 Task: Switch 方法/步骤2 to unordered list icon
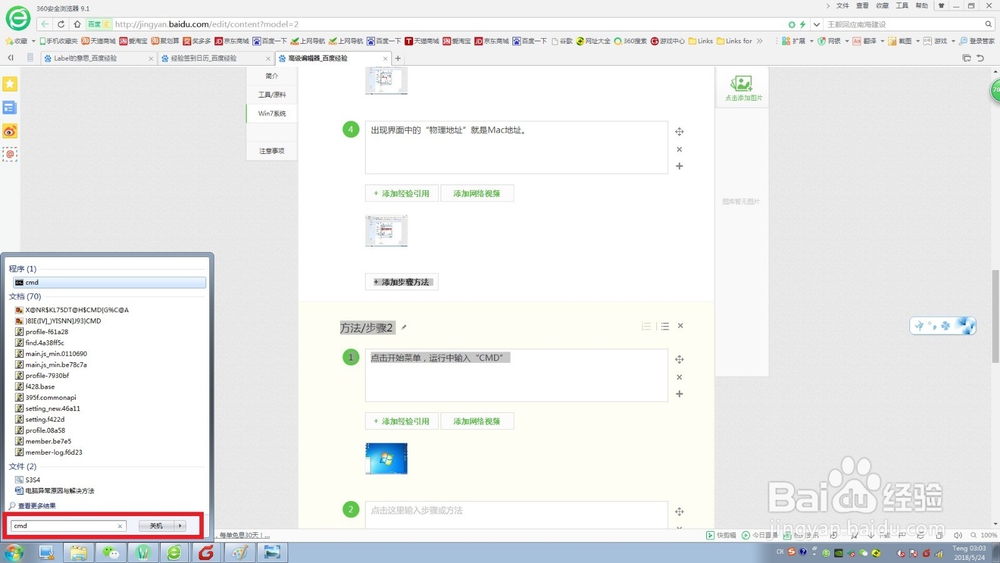click(665, 326)
